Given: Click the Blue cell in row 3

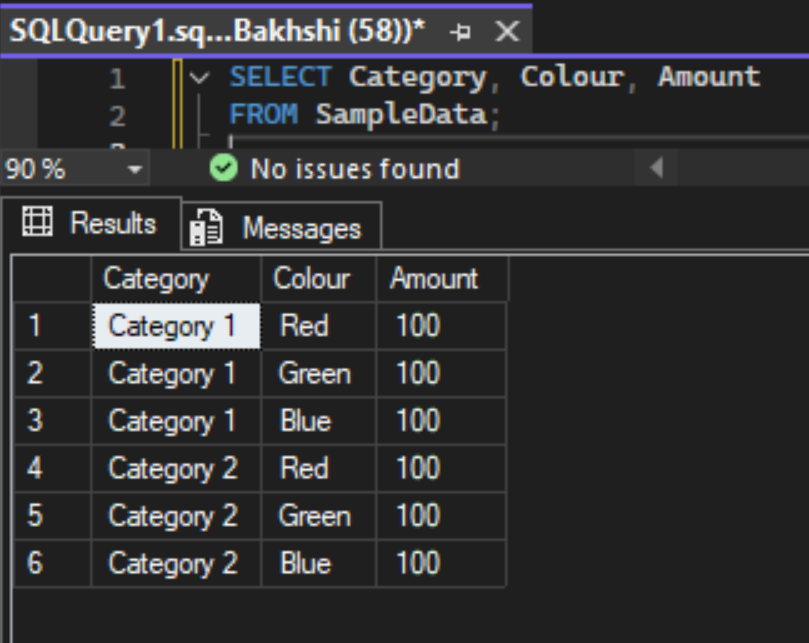Looking at the screenshot, I should click(x=319, y=421).
